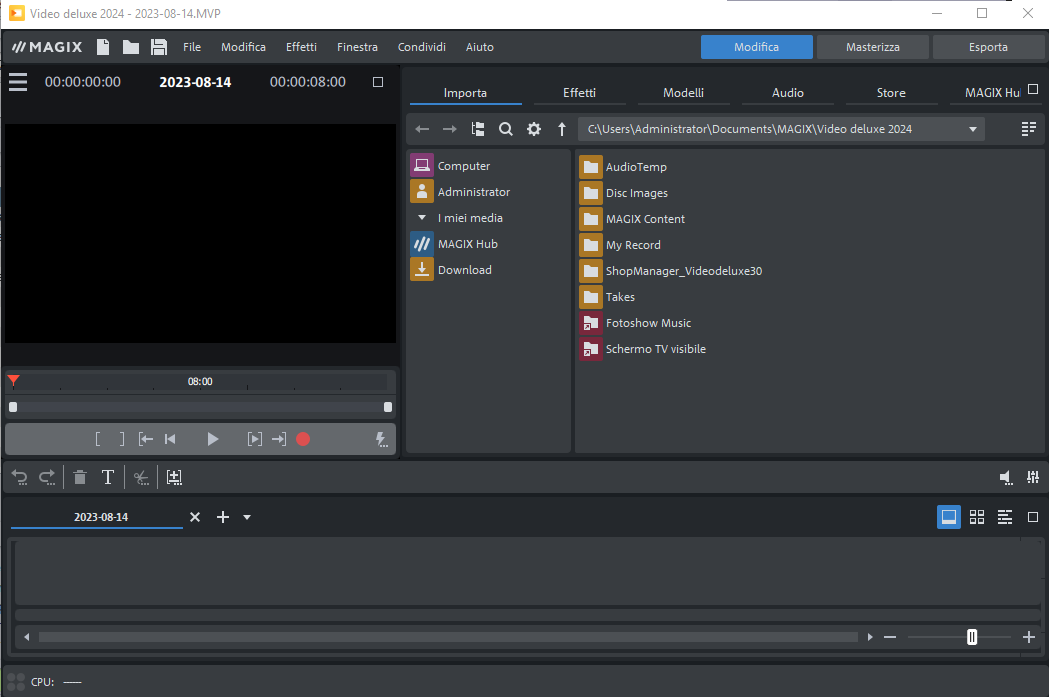Switch to storyboard mode view
This screenshot has width=1049, height=697.
point(949,517)
